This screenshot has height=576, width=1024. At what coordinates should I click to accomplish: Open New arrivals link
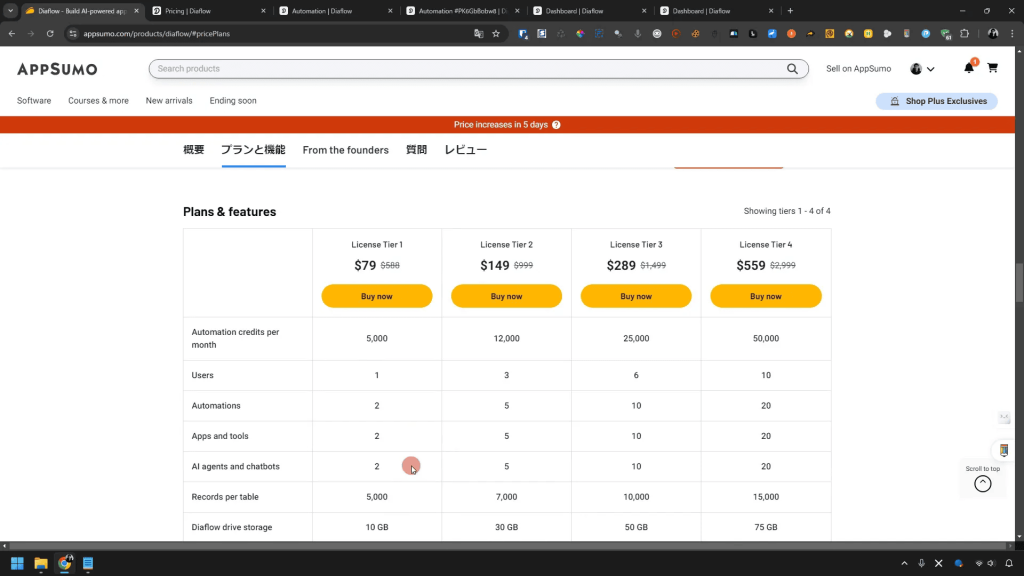click(169, 101)
